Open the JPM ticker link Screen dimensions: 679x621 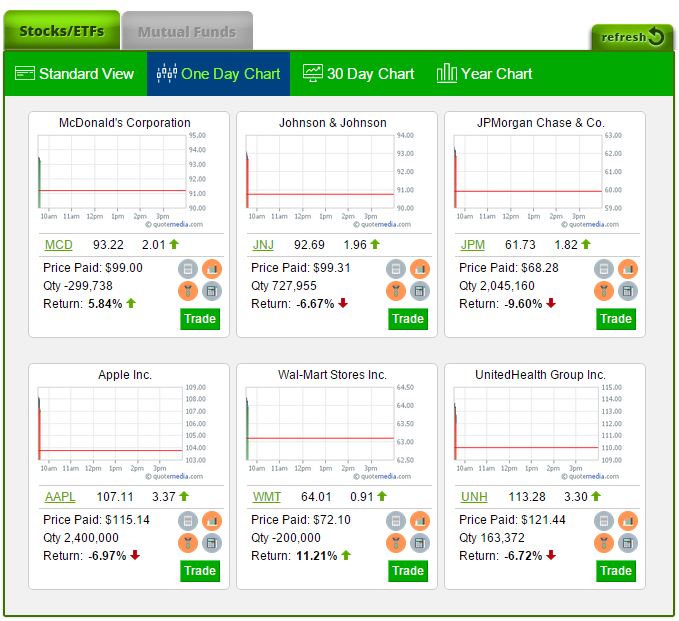(472, 245)
